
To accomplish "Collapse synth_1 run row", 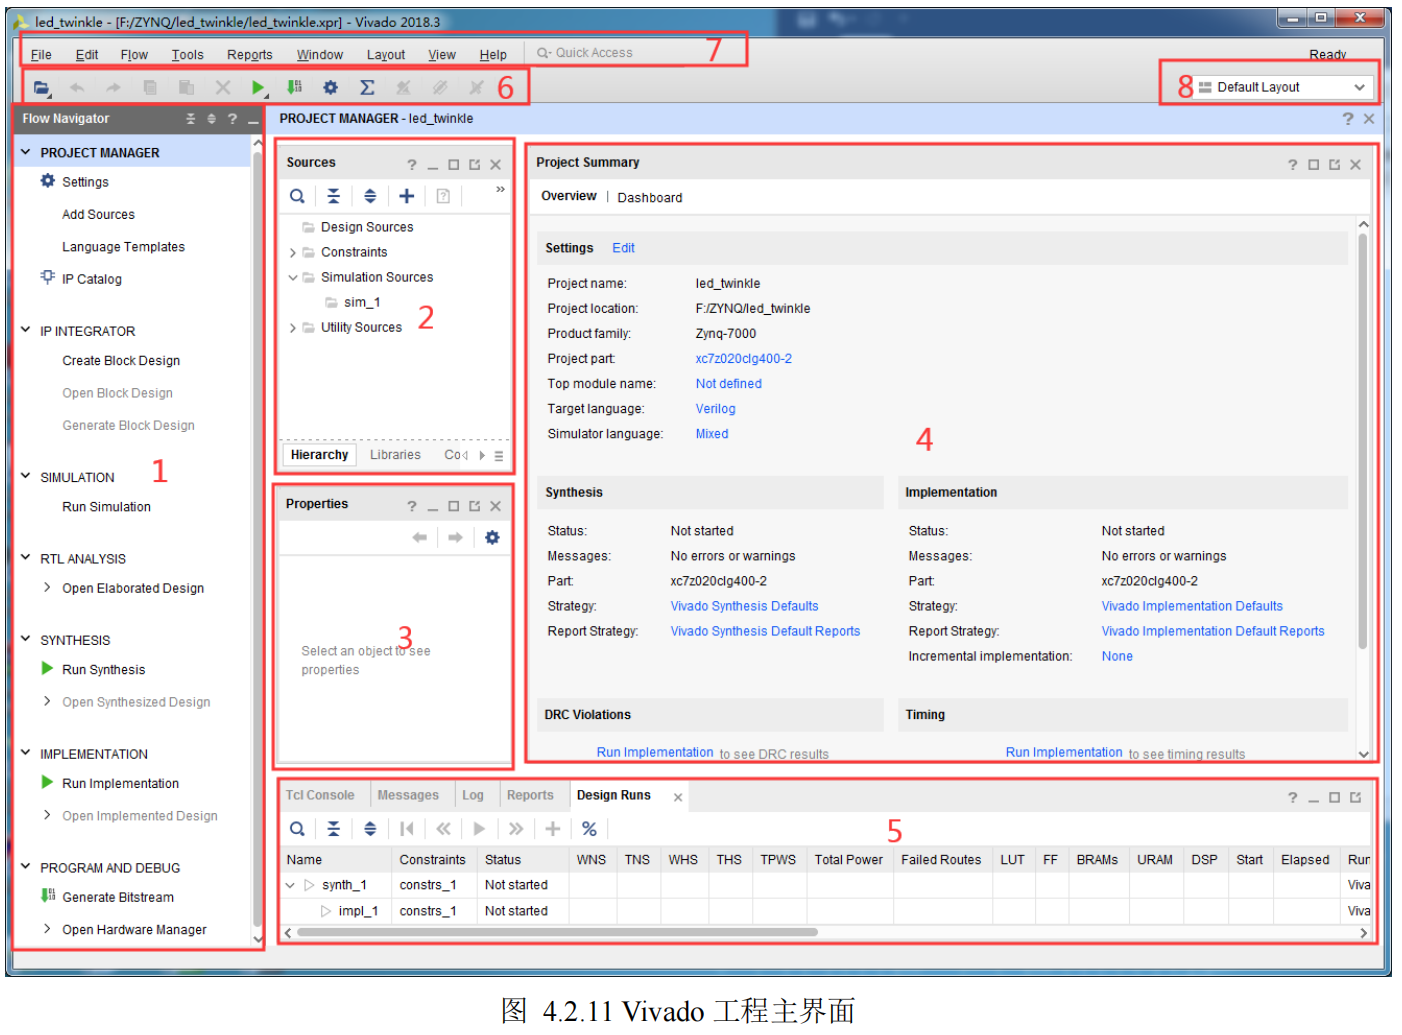I will (x=290, y=885).
